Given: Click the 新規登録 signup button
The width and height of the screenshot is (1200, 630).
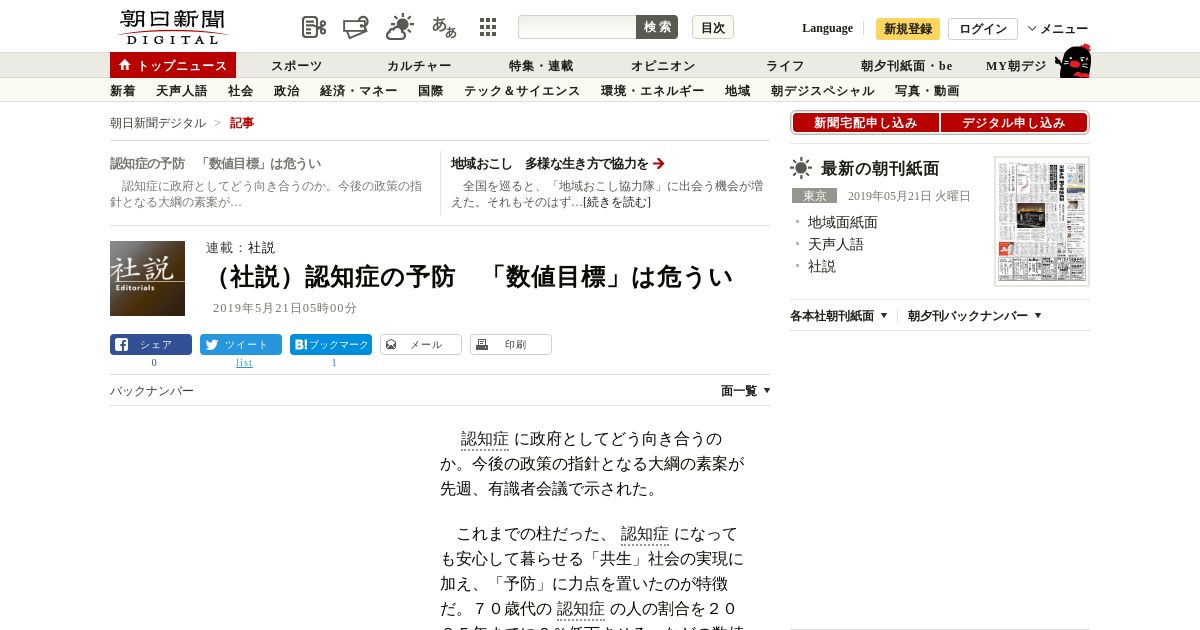Looking at the screenshot, I should [x=908, y=29].
